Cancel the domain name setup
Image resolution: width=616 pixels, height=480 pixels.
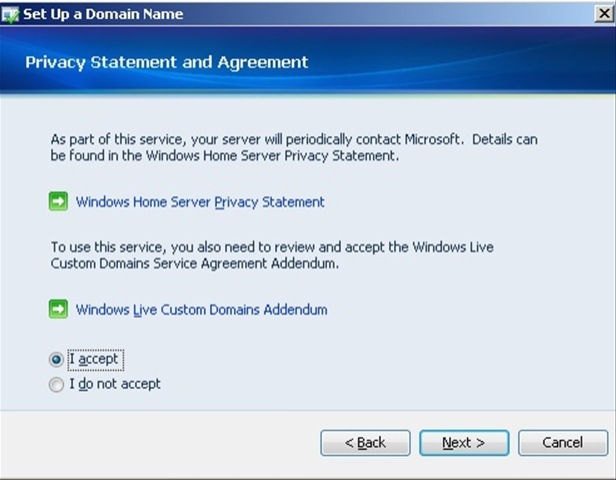click(x=563, y=443)
